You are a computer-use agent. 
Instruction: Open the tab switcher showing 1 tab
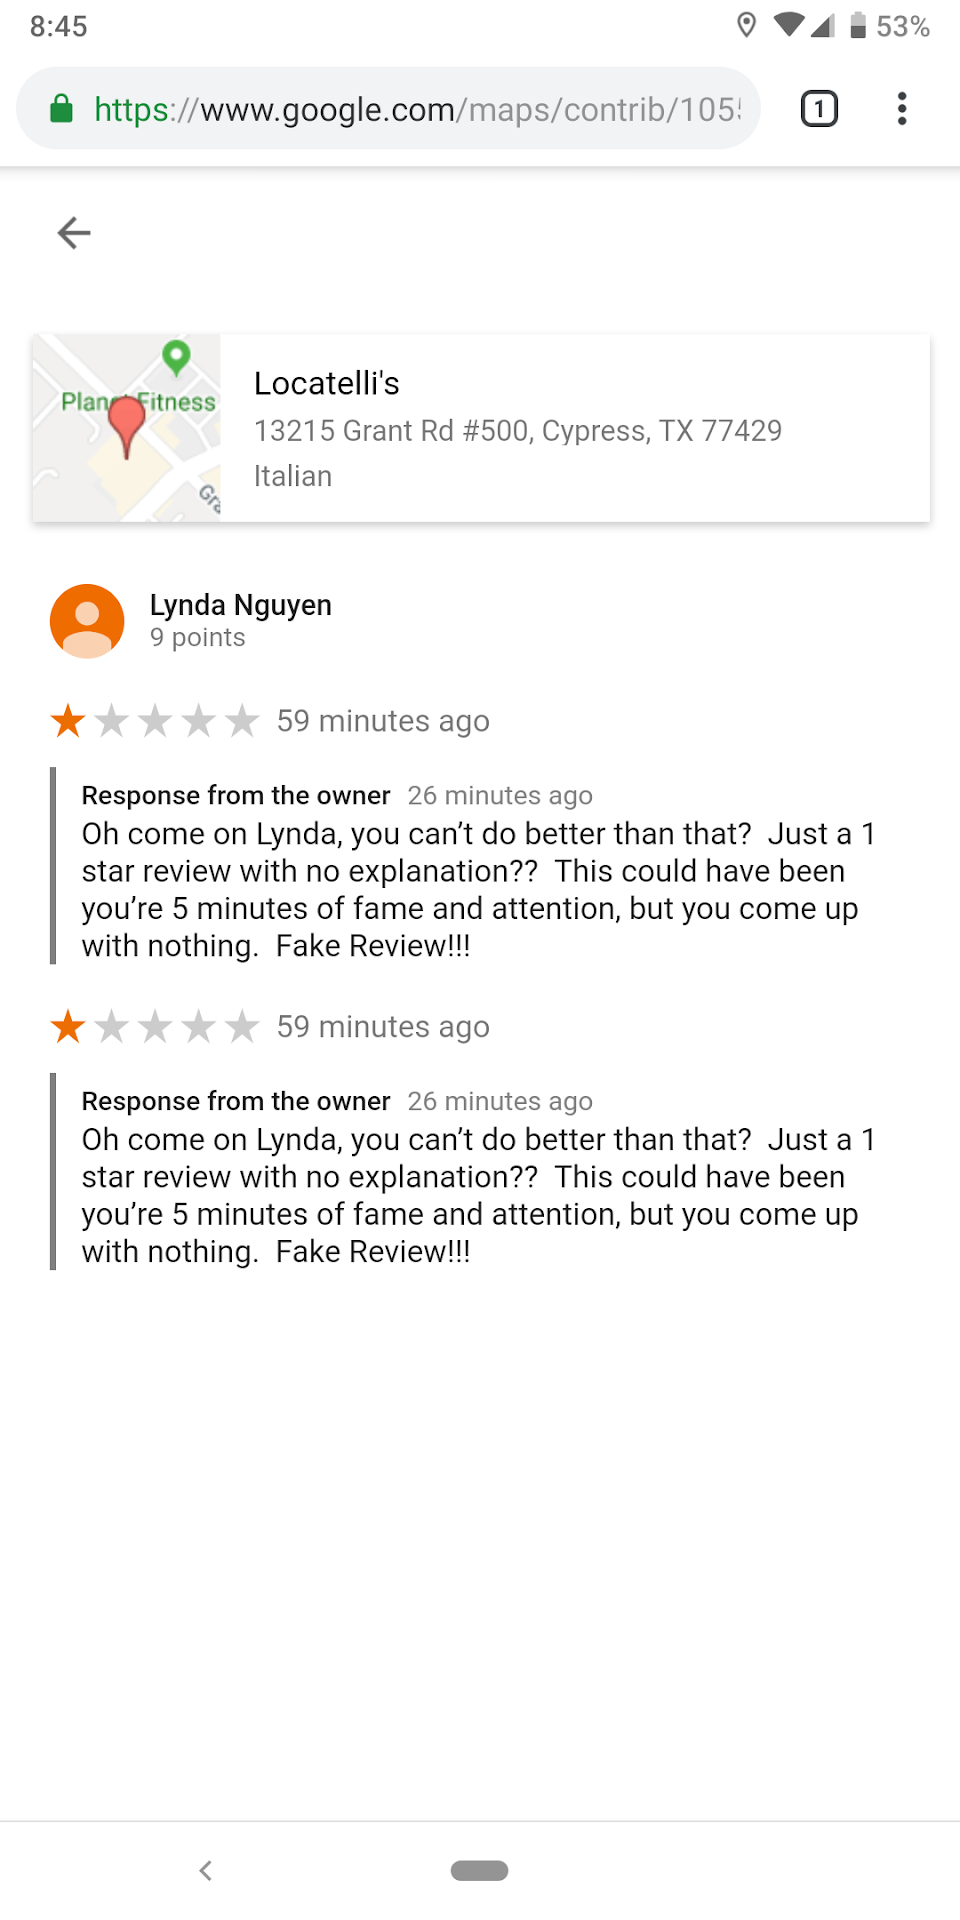(x=819, y=108)
